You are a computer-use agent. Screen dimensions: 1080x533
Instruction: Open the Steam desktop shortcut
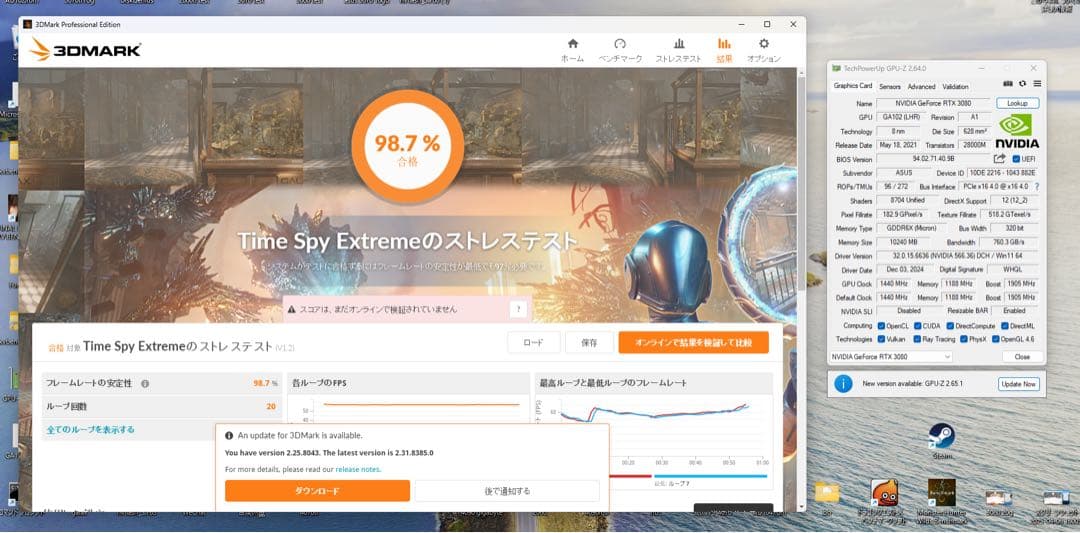click(x=942, y=441)
